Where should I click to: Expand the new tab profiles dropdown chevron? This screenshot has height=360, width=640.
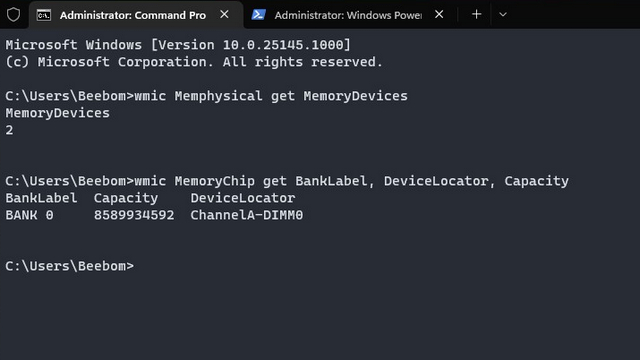pos(503,15)
